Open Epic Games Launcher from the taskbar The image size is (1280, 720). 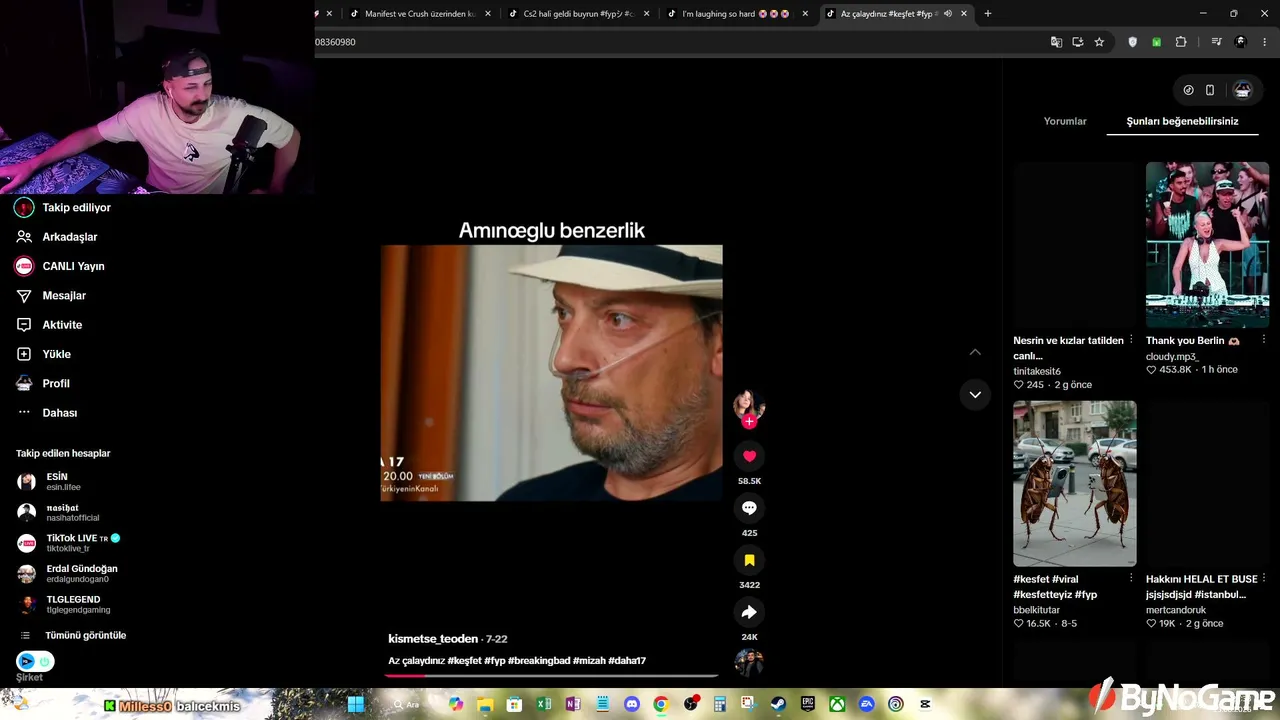pyautogui.click(x=808, y=704)
